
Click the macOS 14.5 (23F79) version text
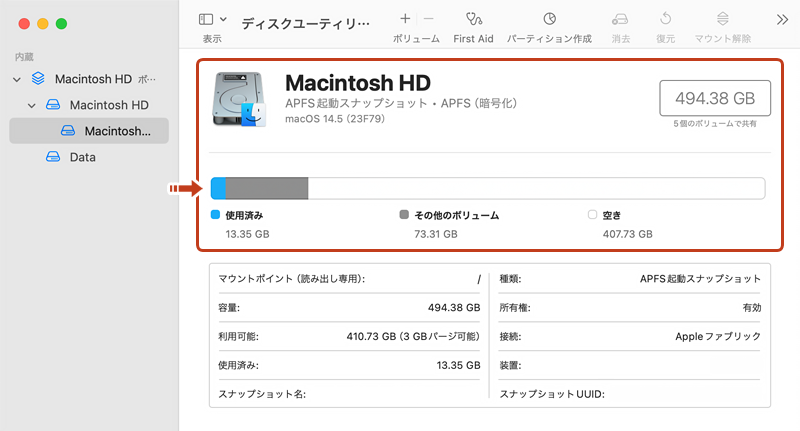click(335, 119)
